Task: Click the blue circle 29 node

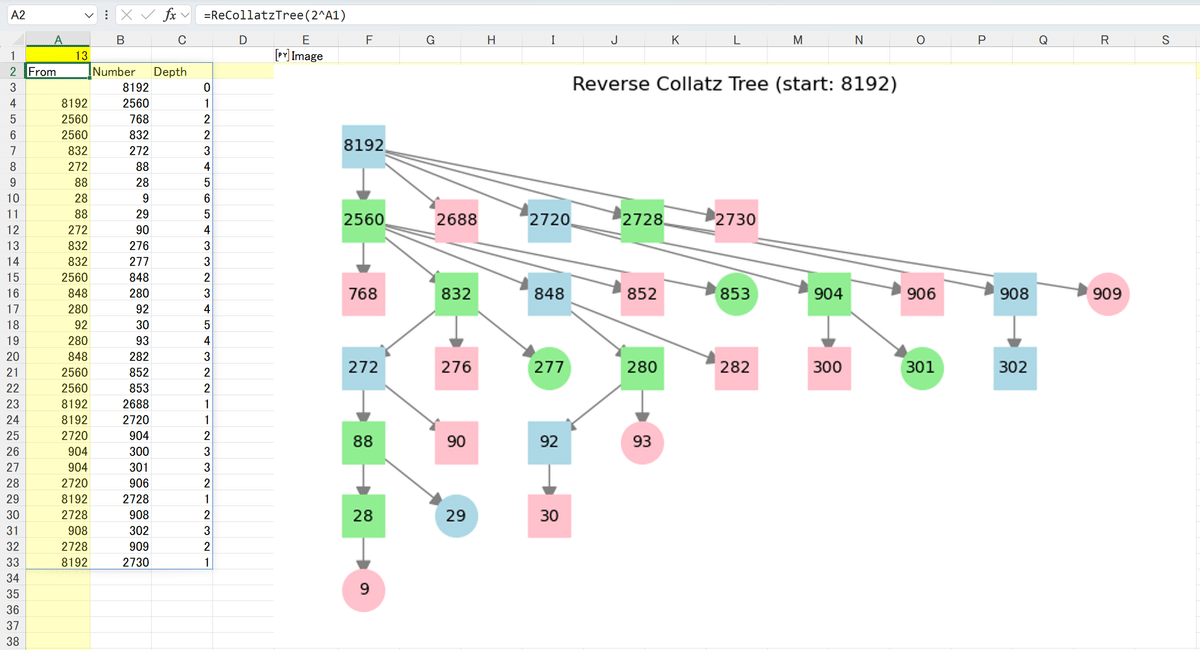Action: tap(456, 516)
